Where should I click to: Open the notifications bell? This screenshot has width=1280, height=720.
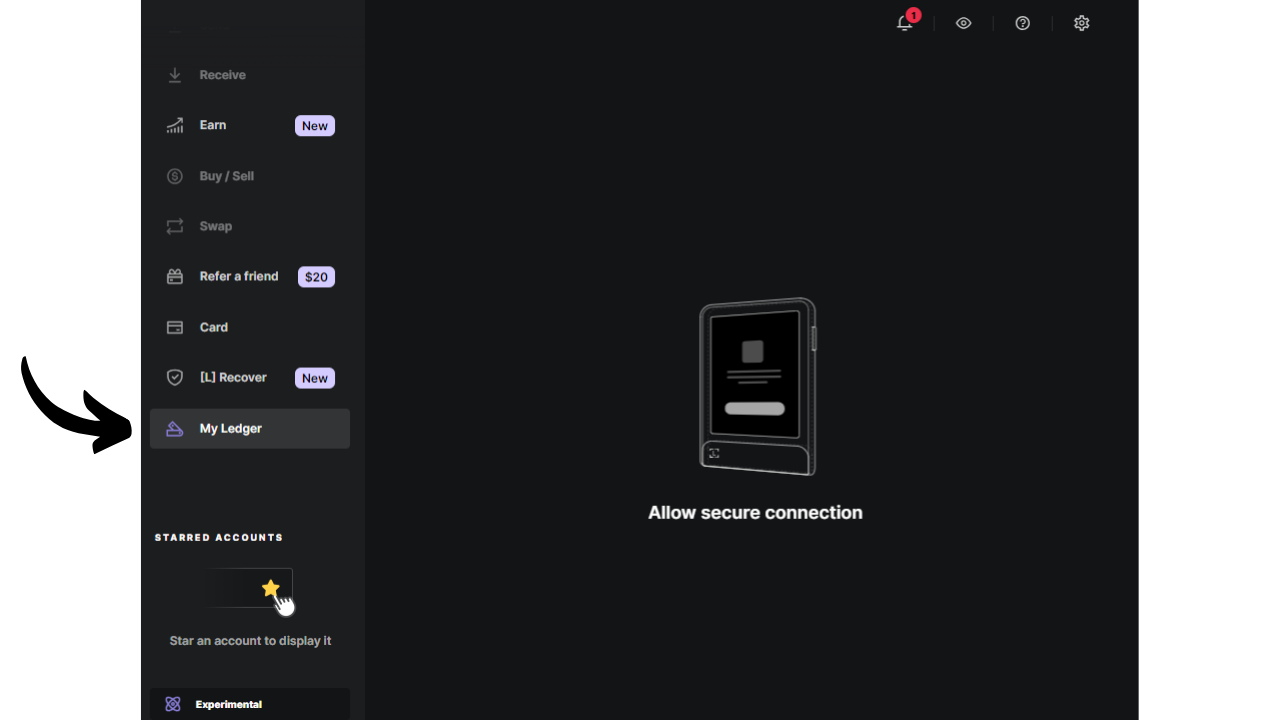click(x=904, y=23)
